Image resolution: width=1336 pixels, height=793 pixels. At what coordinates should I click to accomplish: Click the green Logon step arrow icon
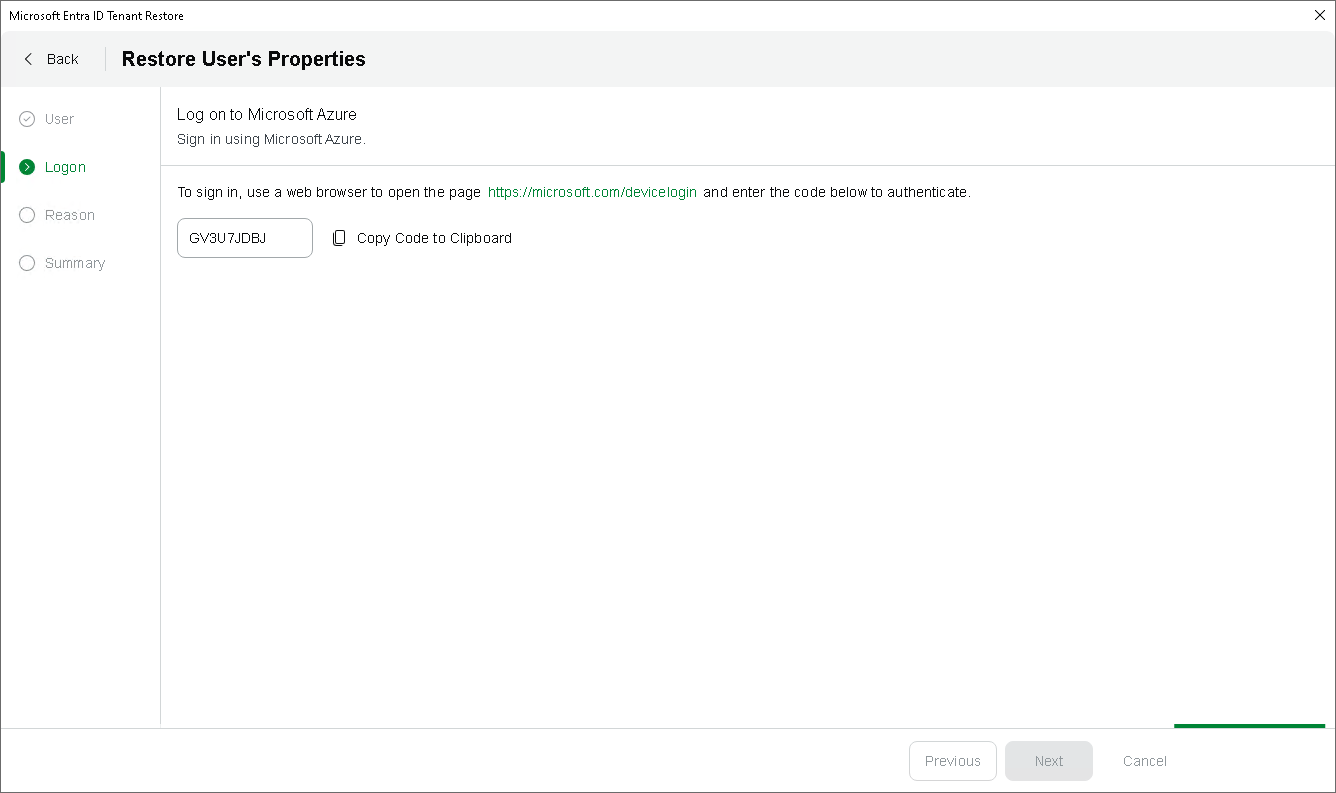tap(27, 167)
